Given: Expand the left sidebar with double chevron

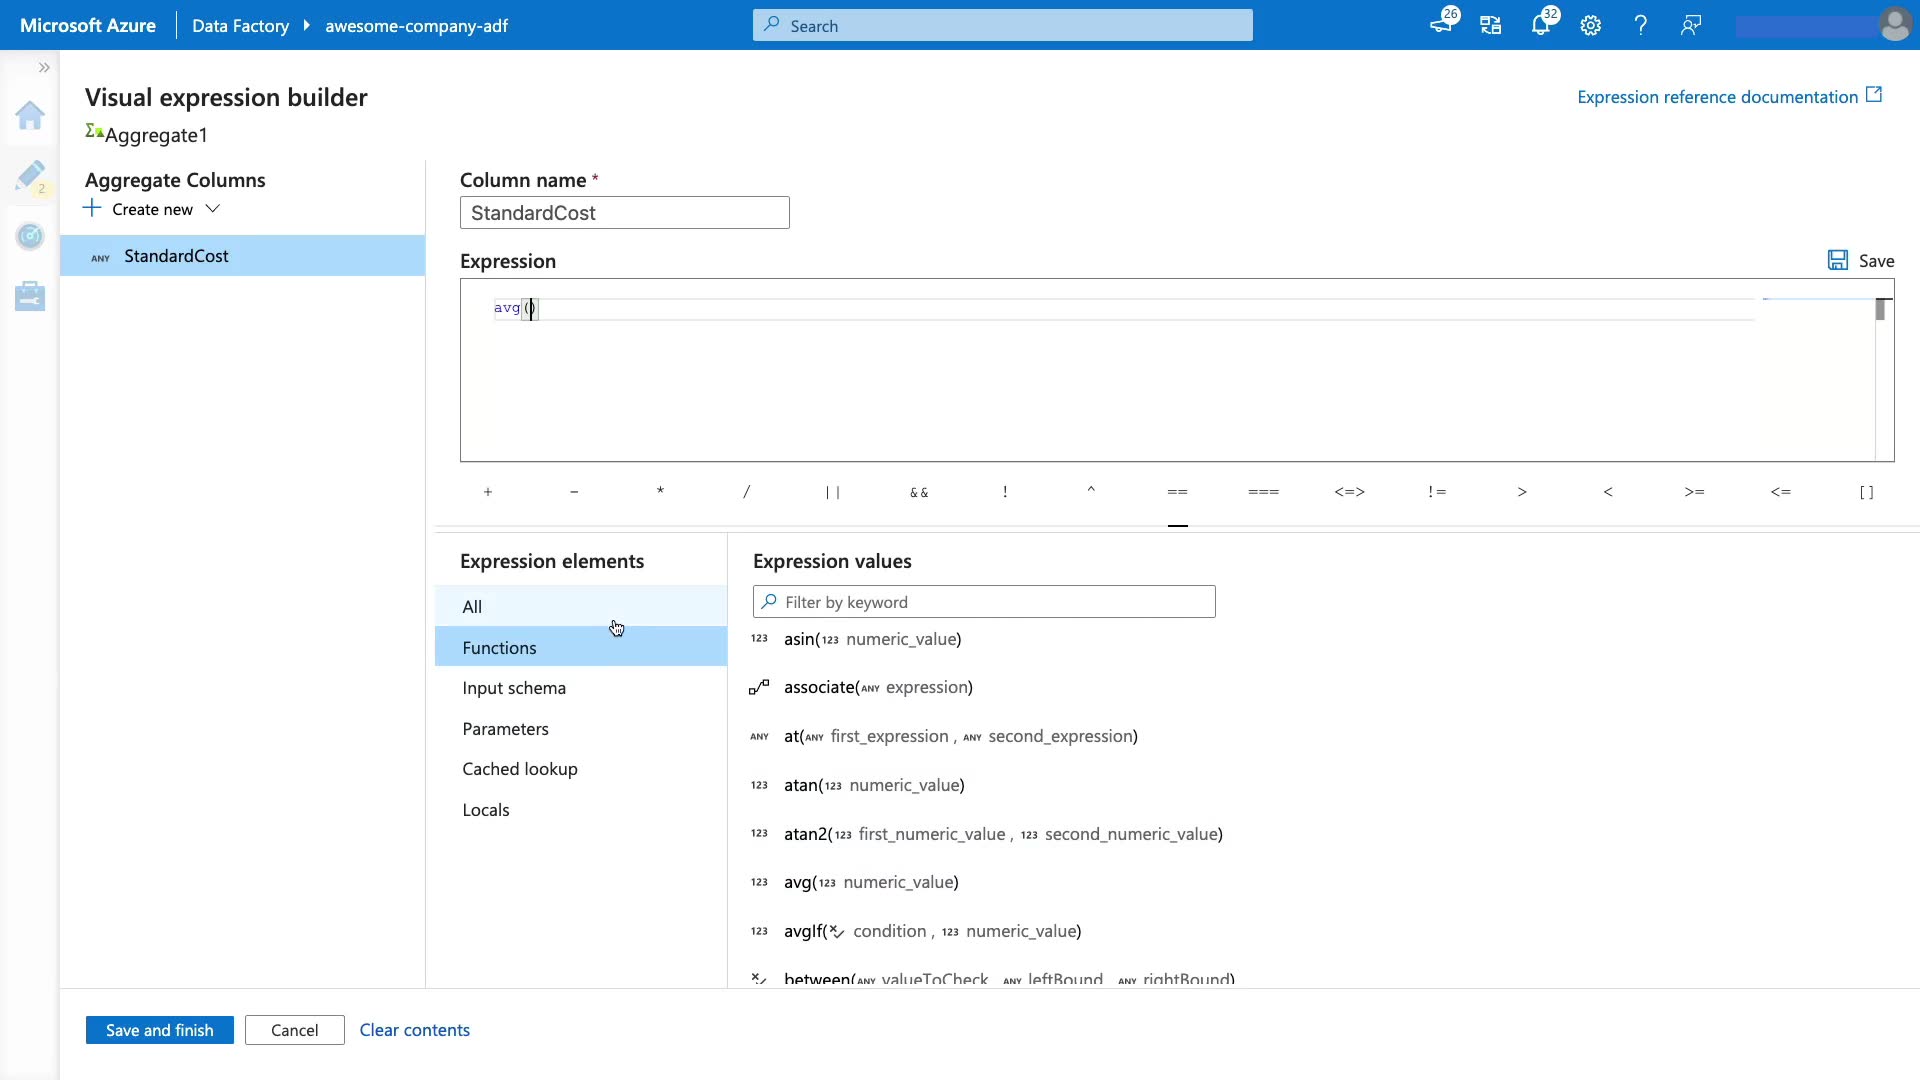Looking at the screenshot, I should point(44,68).
